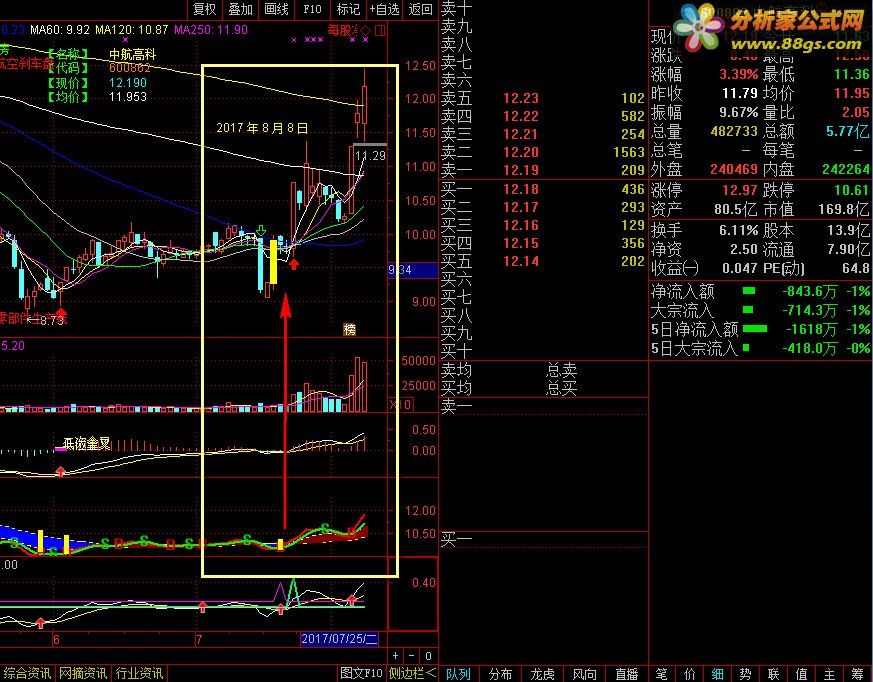The image size is (873, 682).
Task: Click the 总量 value 482733
Action: coord(734,131)
